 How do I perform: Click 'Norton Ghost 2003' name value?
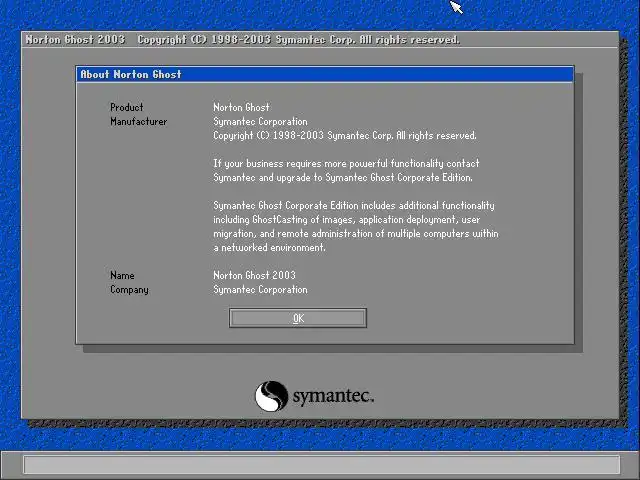tap(254, 276)
